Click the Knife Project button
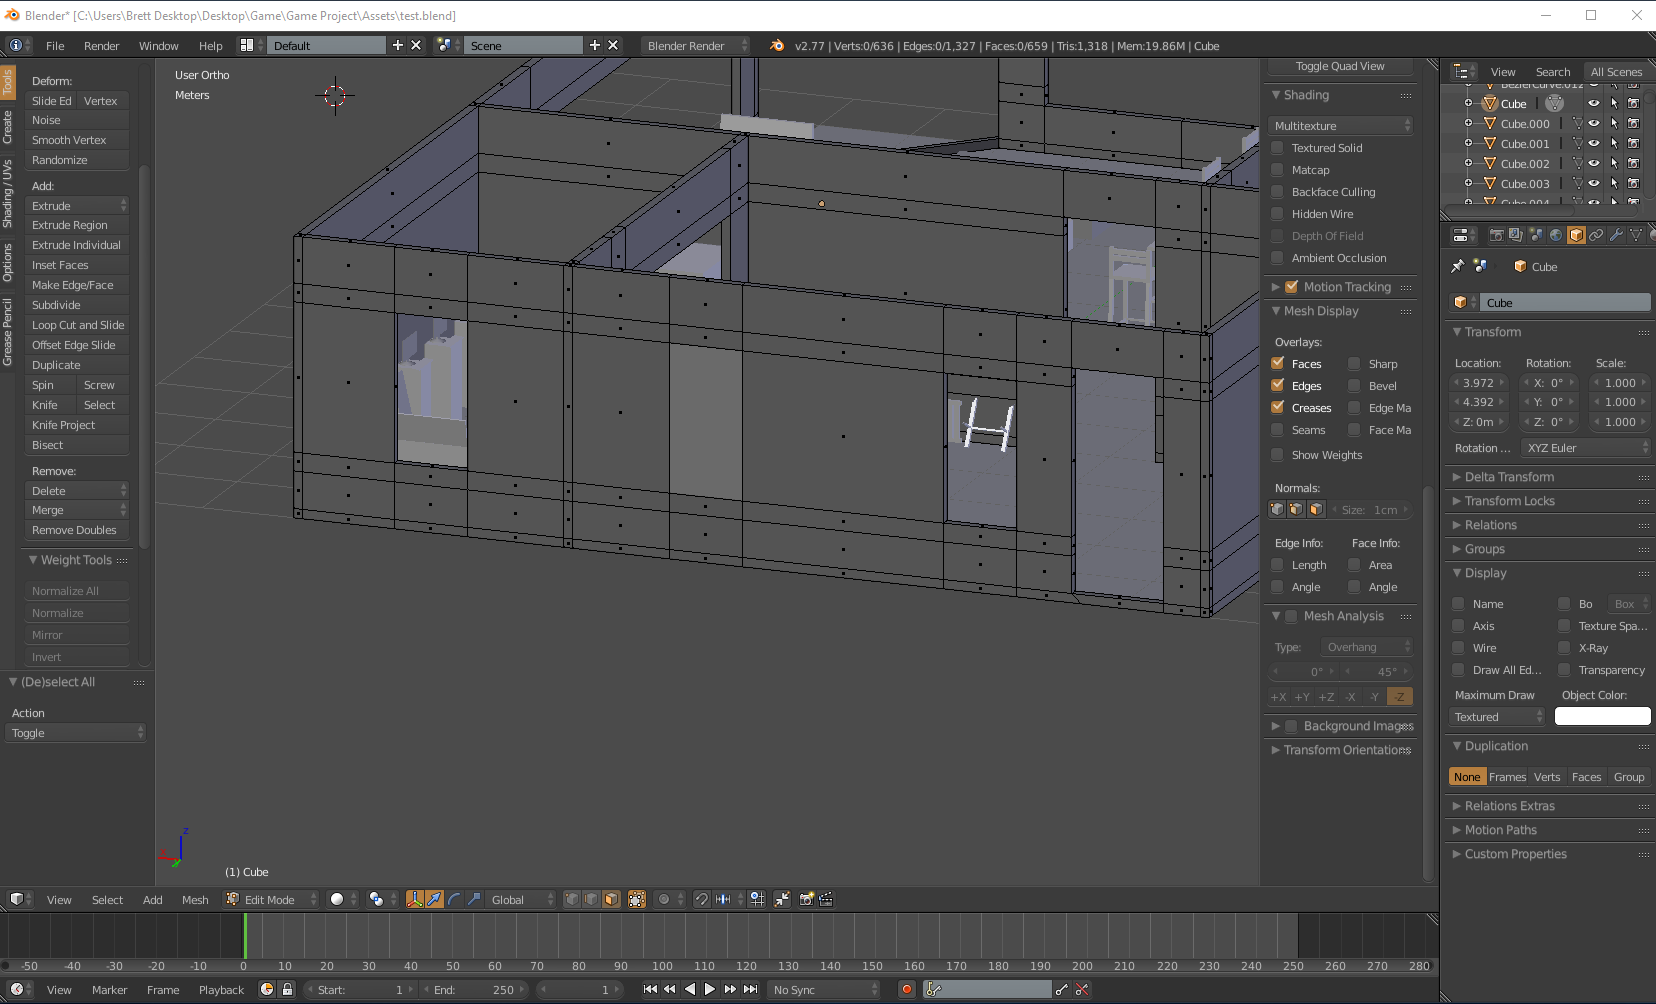Image resolution: width=1656 pixels, height=1004 pixels. 77,425
